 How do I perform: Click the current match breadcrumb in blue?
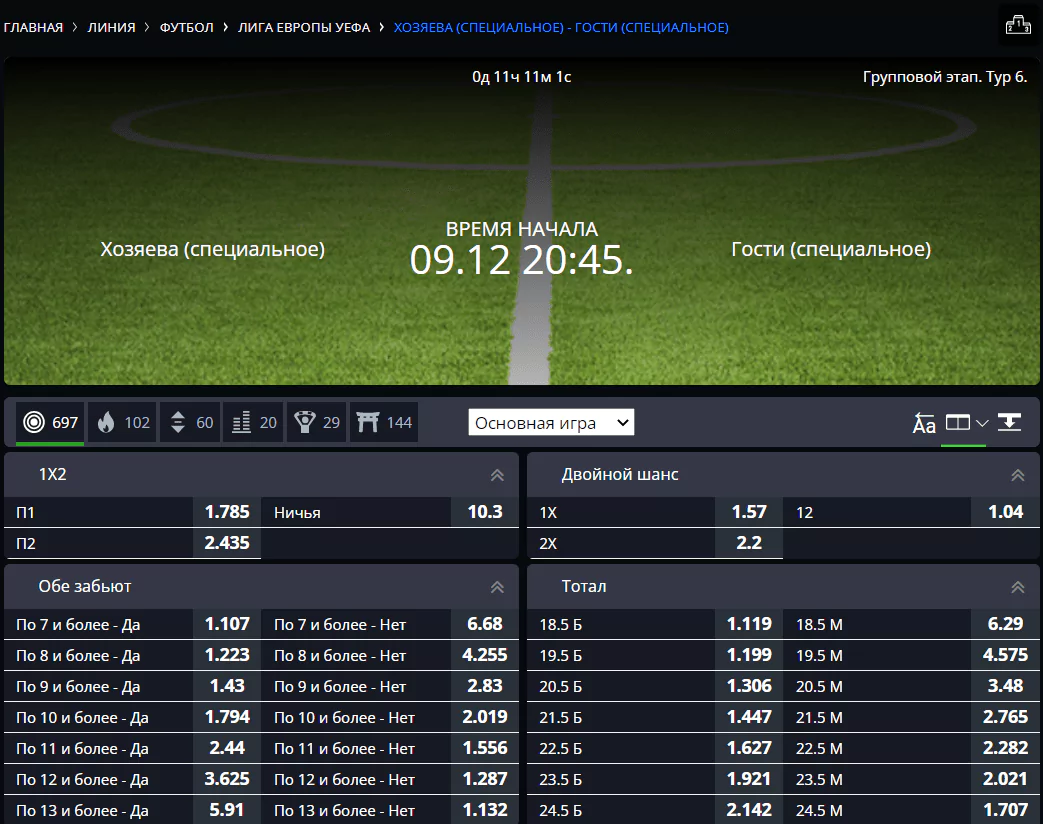pyautogui.click(x=561, y=27)
